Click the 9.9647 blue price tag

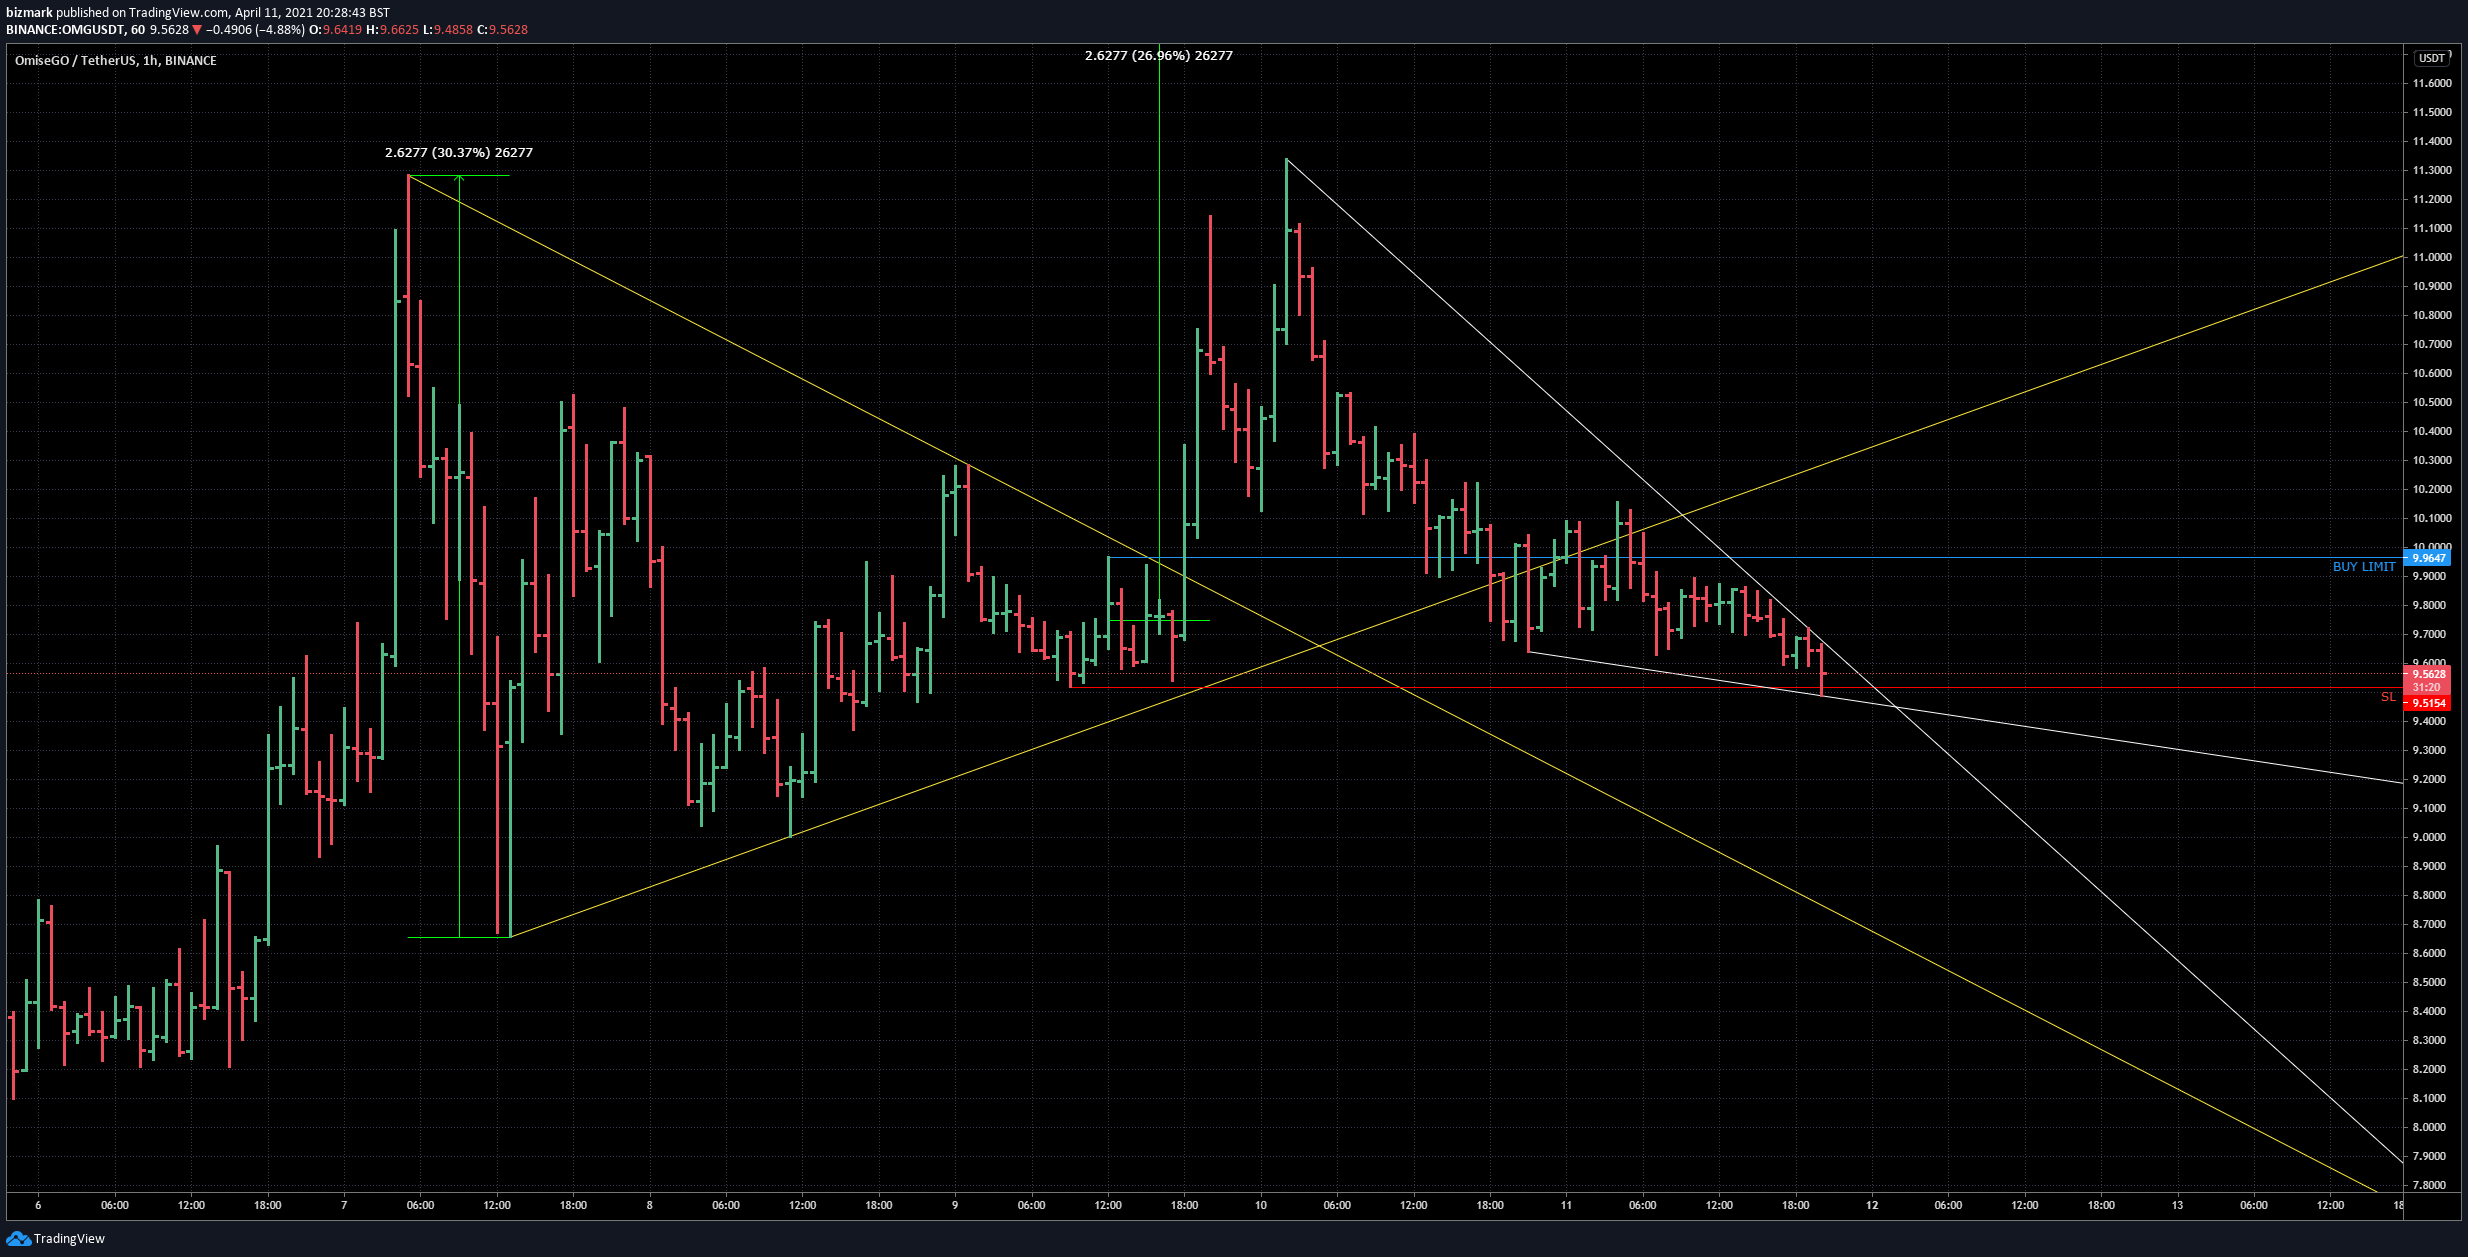coord(2429,558)
